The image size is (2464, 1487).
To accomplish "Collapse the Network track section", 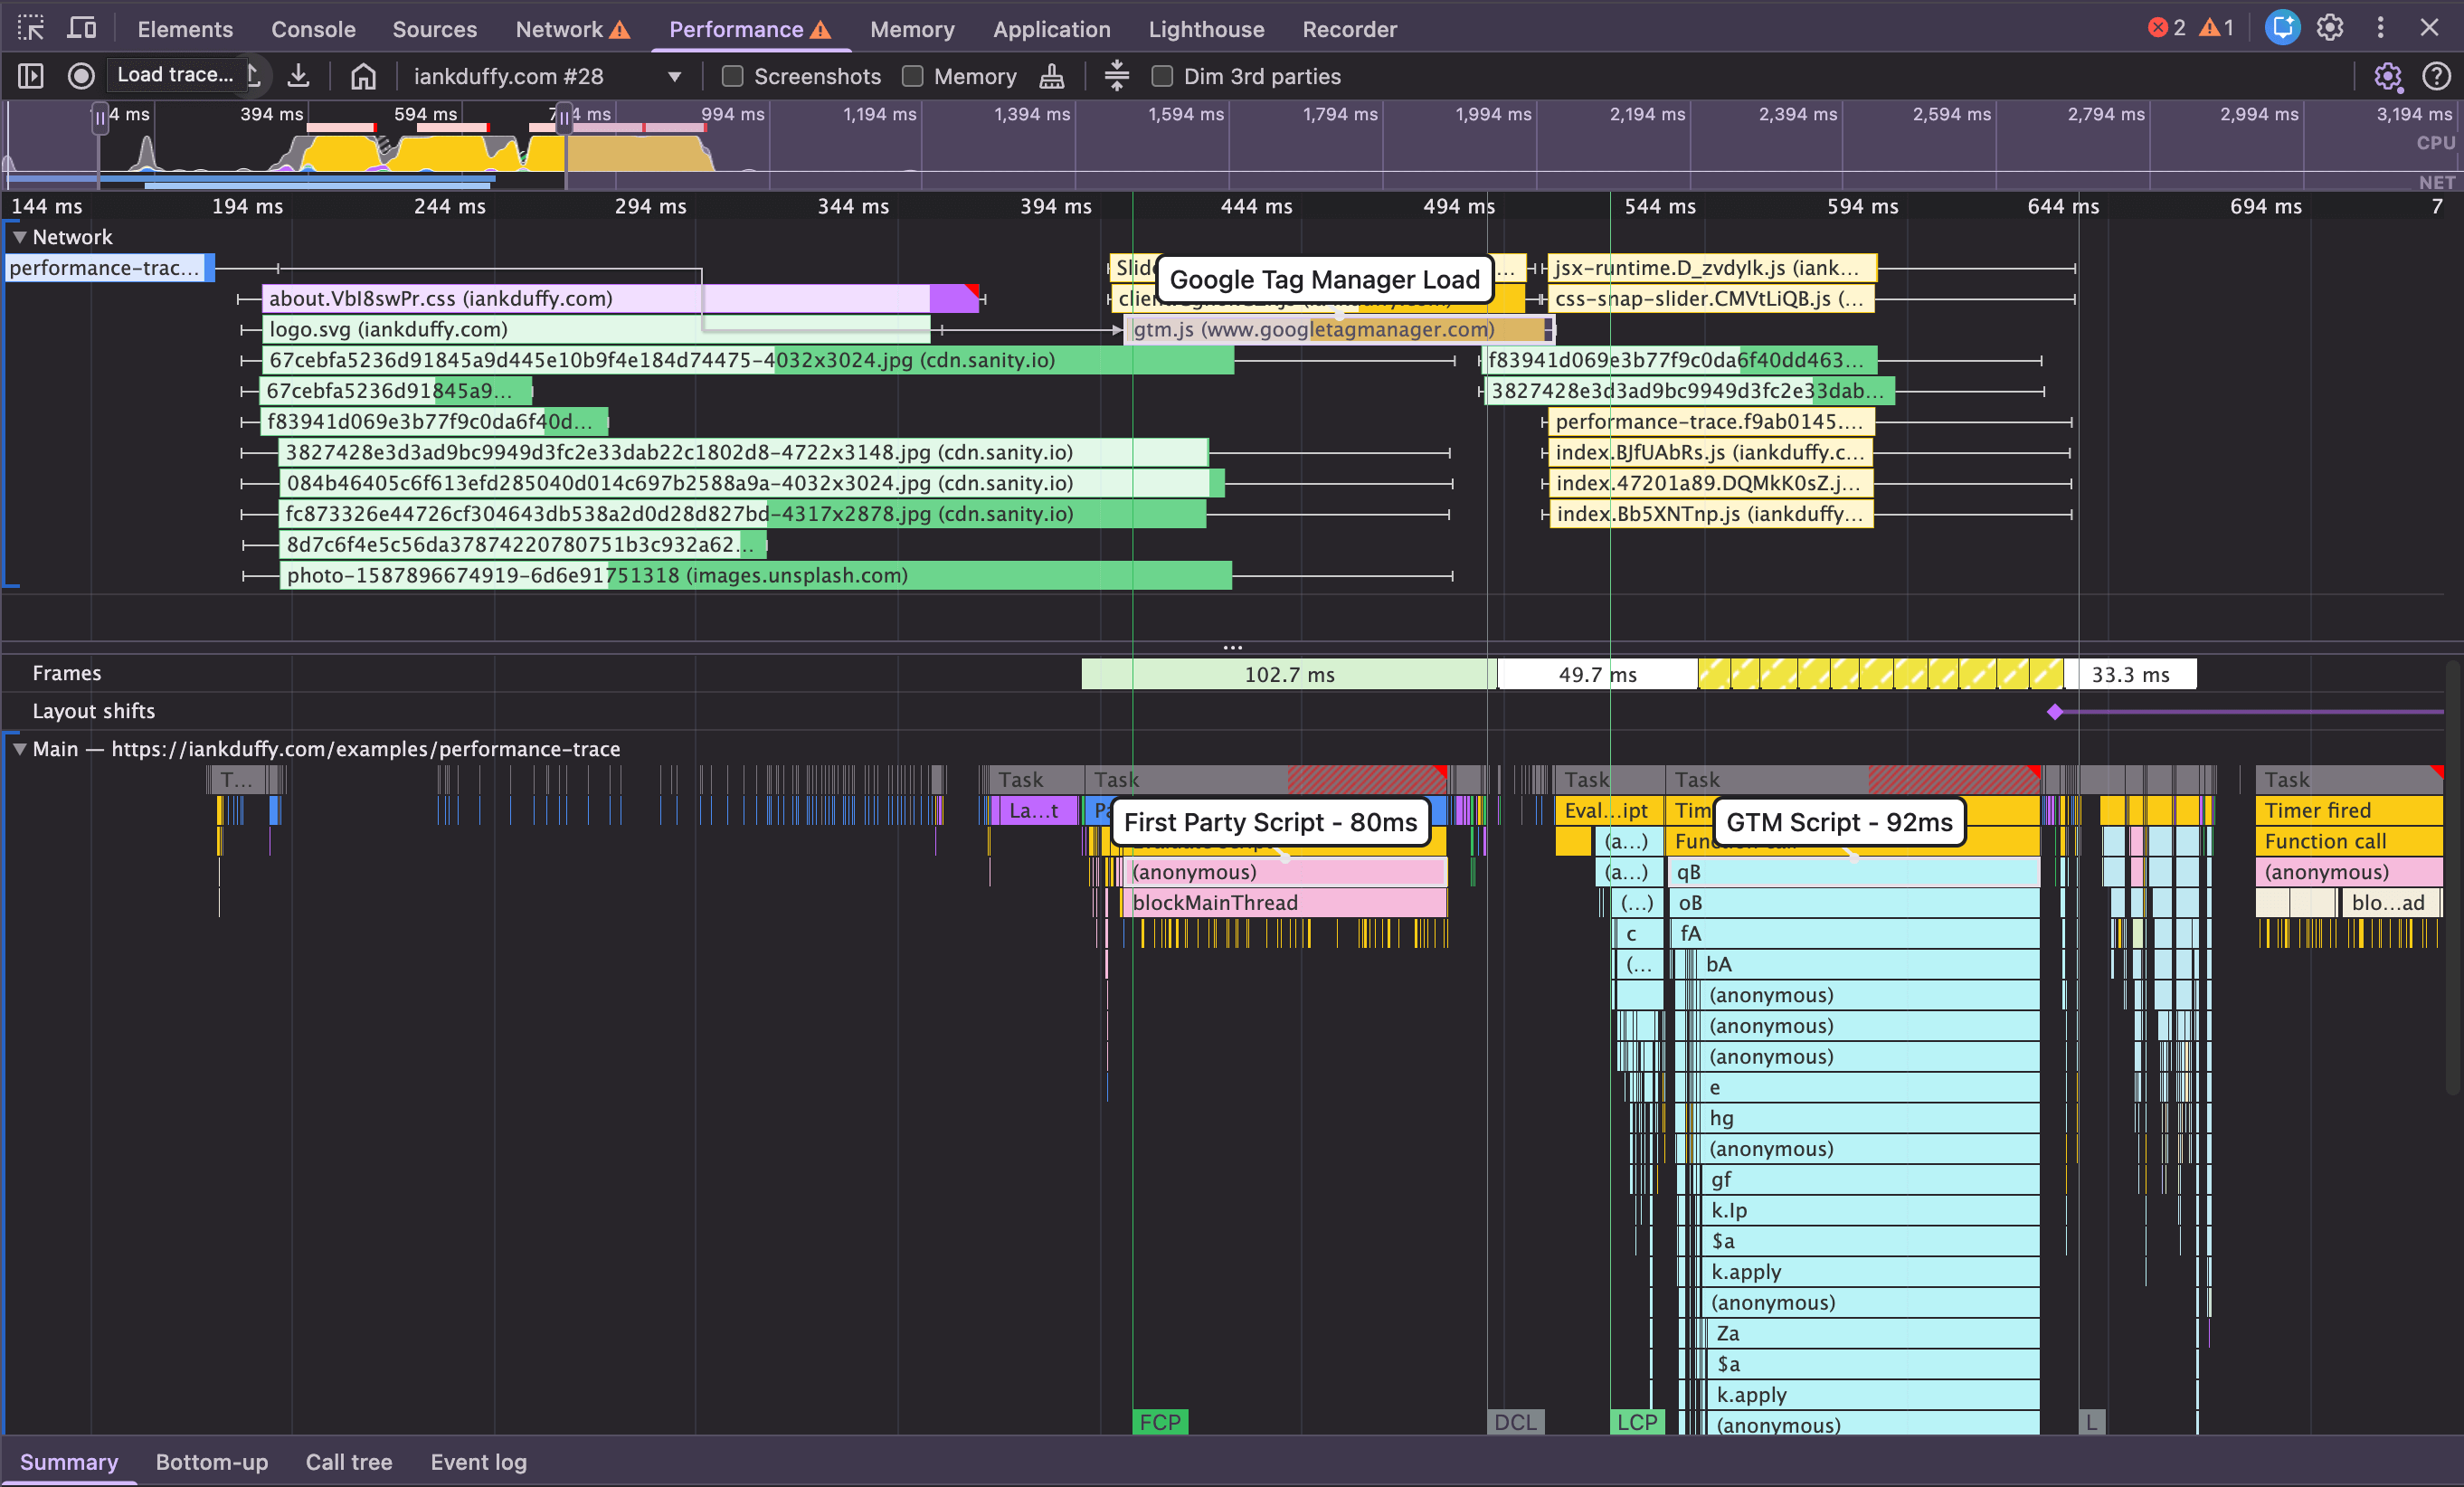I will [x=19, y=237].
